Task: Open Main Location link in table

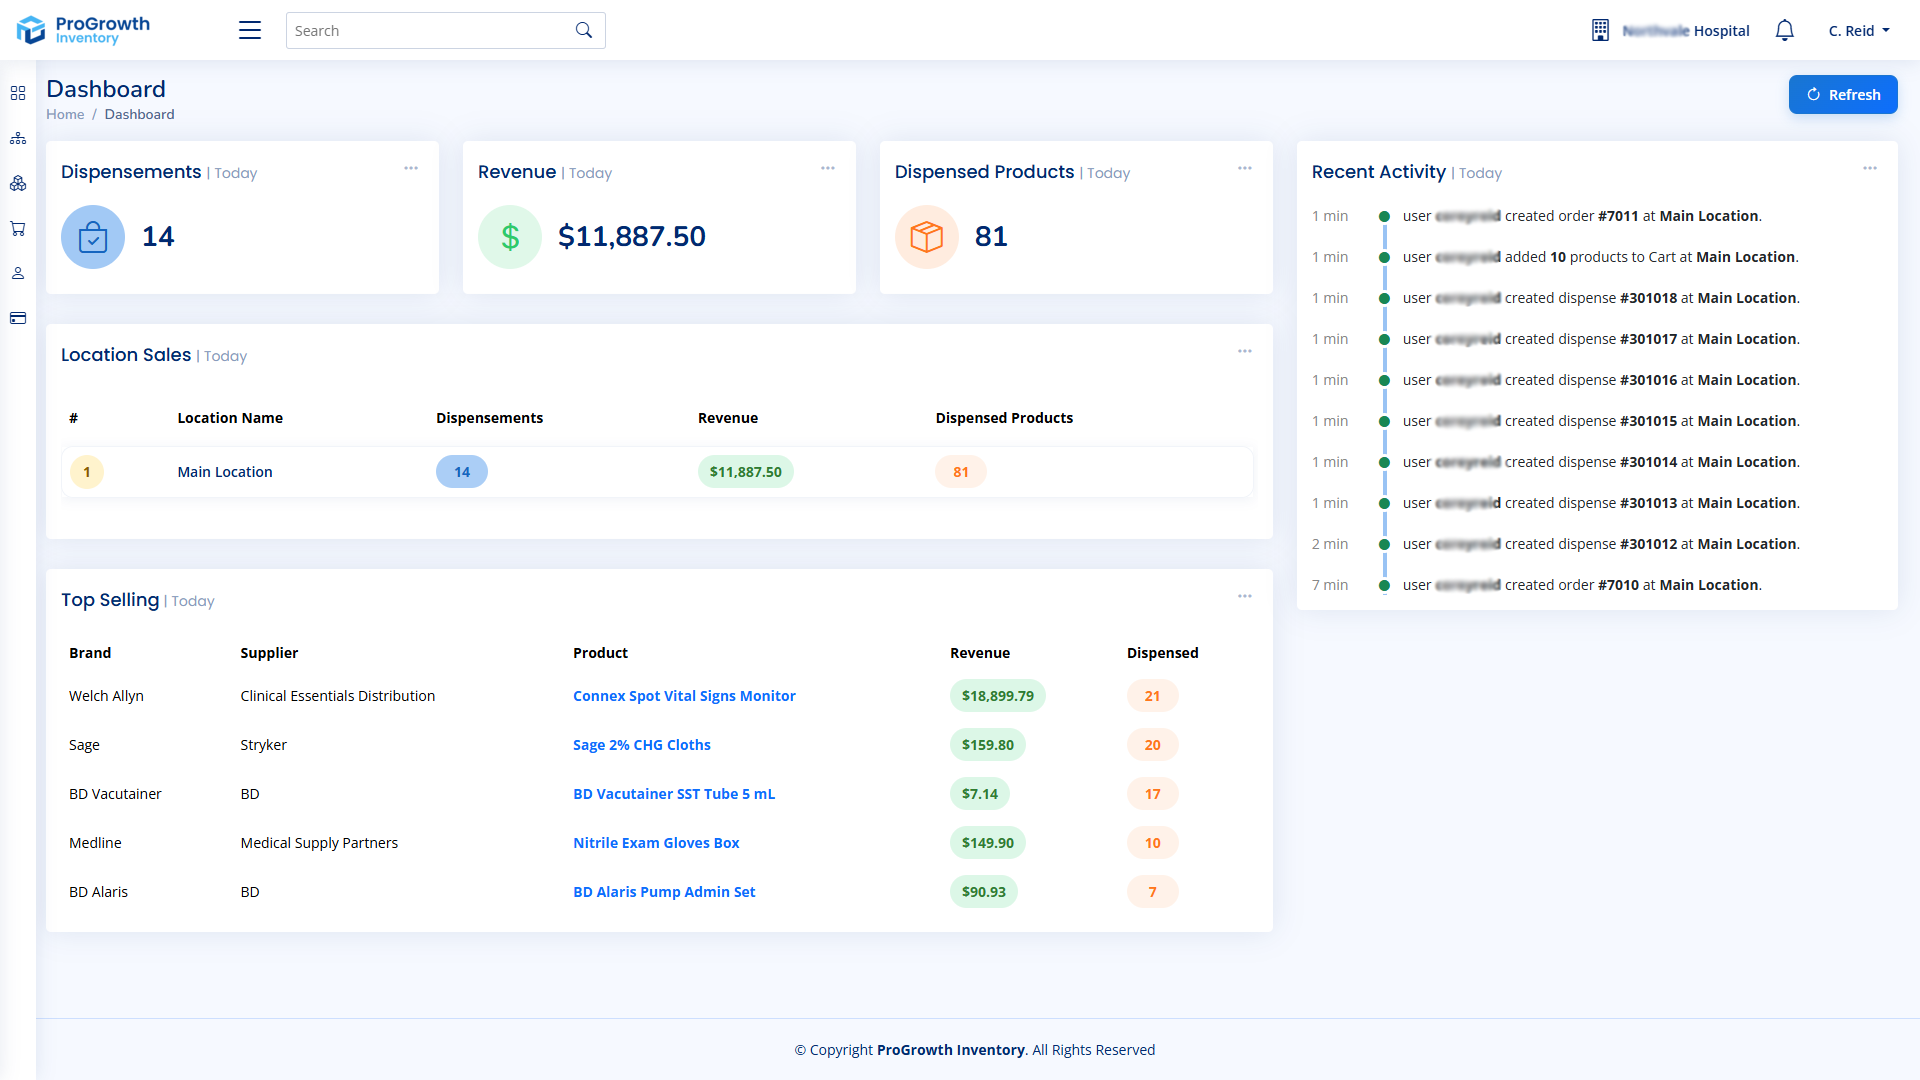Action: click(x=225, y=472)
